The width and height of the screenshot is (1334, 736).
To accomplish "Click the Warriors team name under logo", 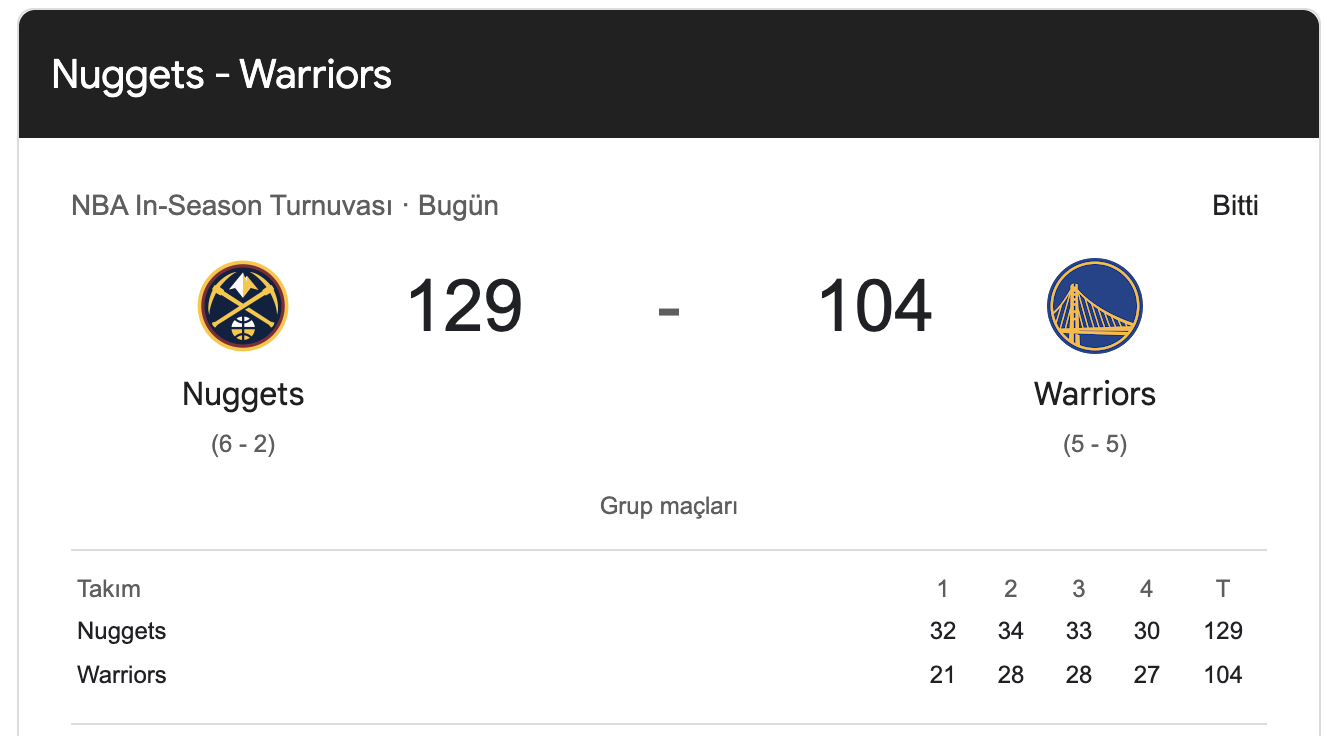I will coord(1095,394).
